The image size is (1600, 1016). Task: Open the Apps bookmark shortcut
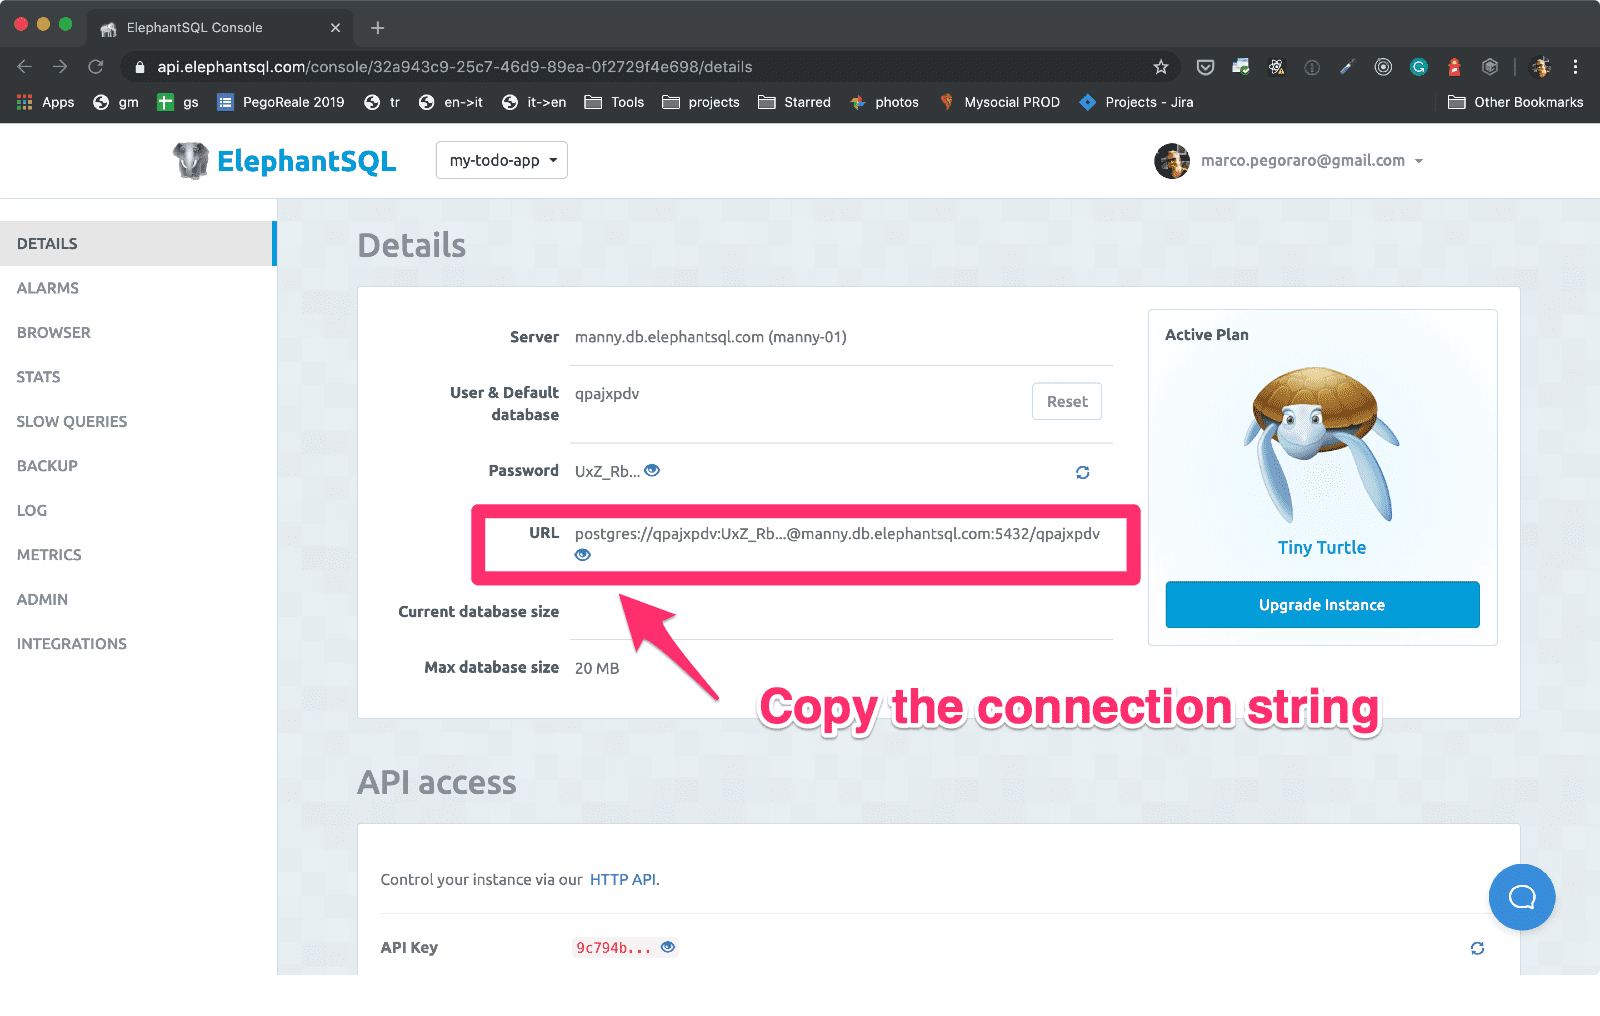click(x=46, y=102)
